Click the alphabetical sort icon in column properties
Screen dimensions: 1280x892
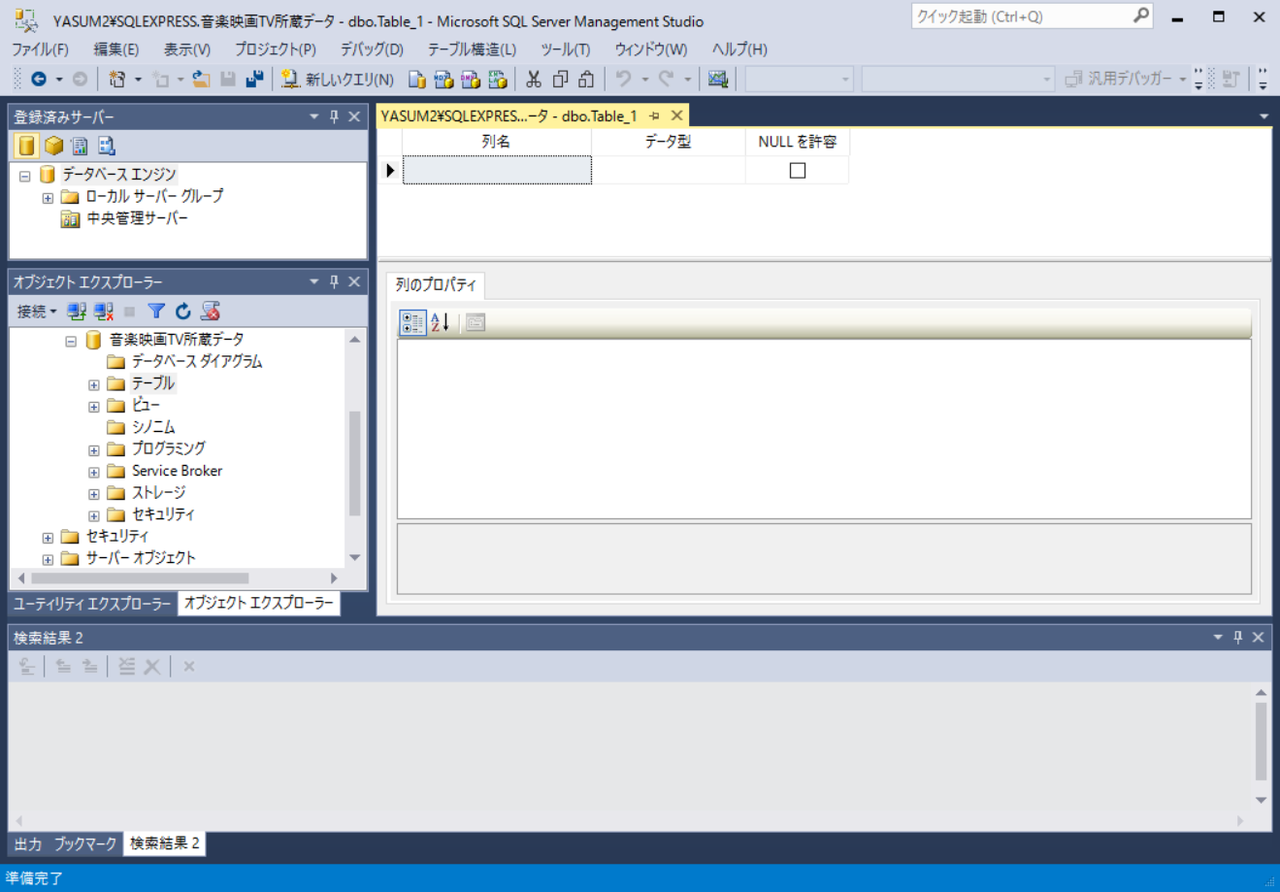tap(440, 322)
